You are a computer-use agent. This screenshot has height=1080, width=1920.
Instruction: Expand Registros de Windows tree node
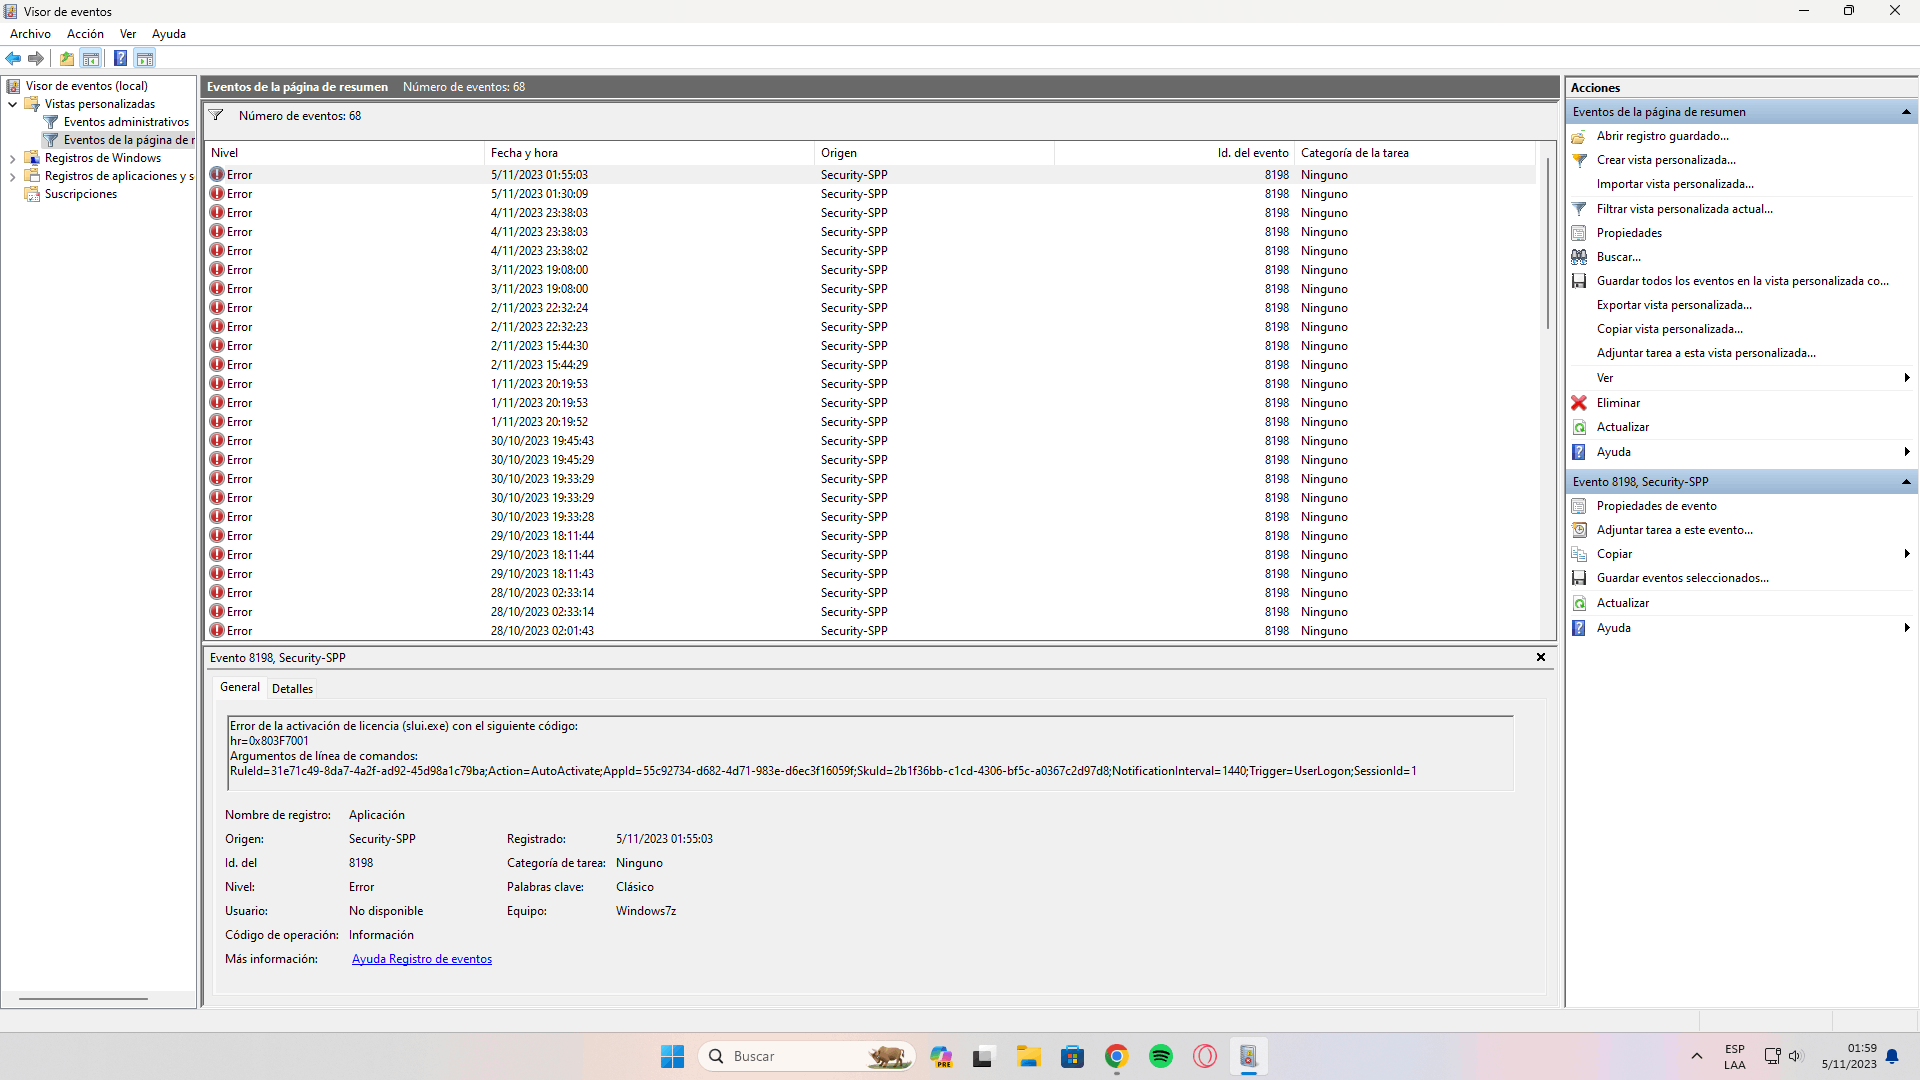tap(12, 158)
